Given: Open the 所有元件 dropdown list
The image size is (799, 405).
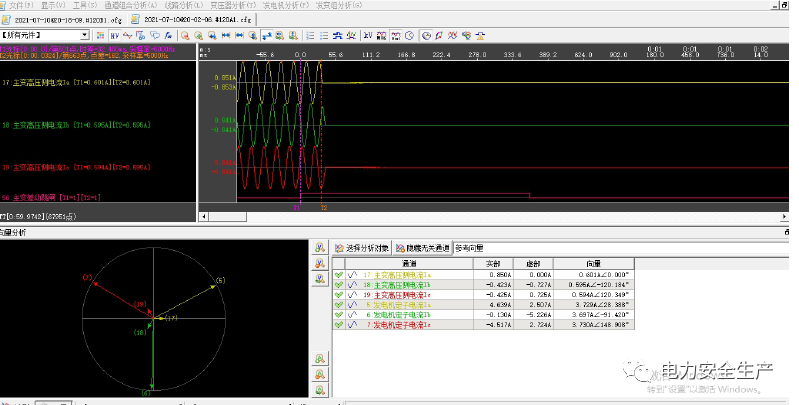Looking at the screenshot, I should (85, 35).
